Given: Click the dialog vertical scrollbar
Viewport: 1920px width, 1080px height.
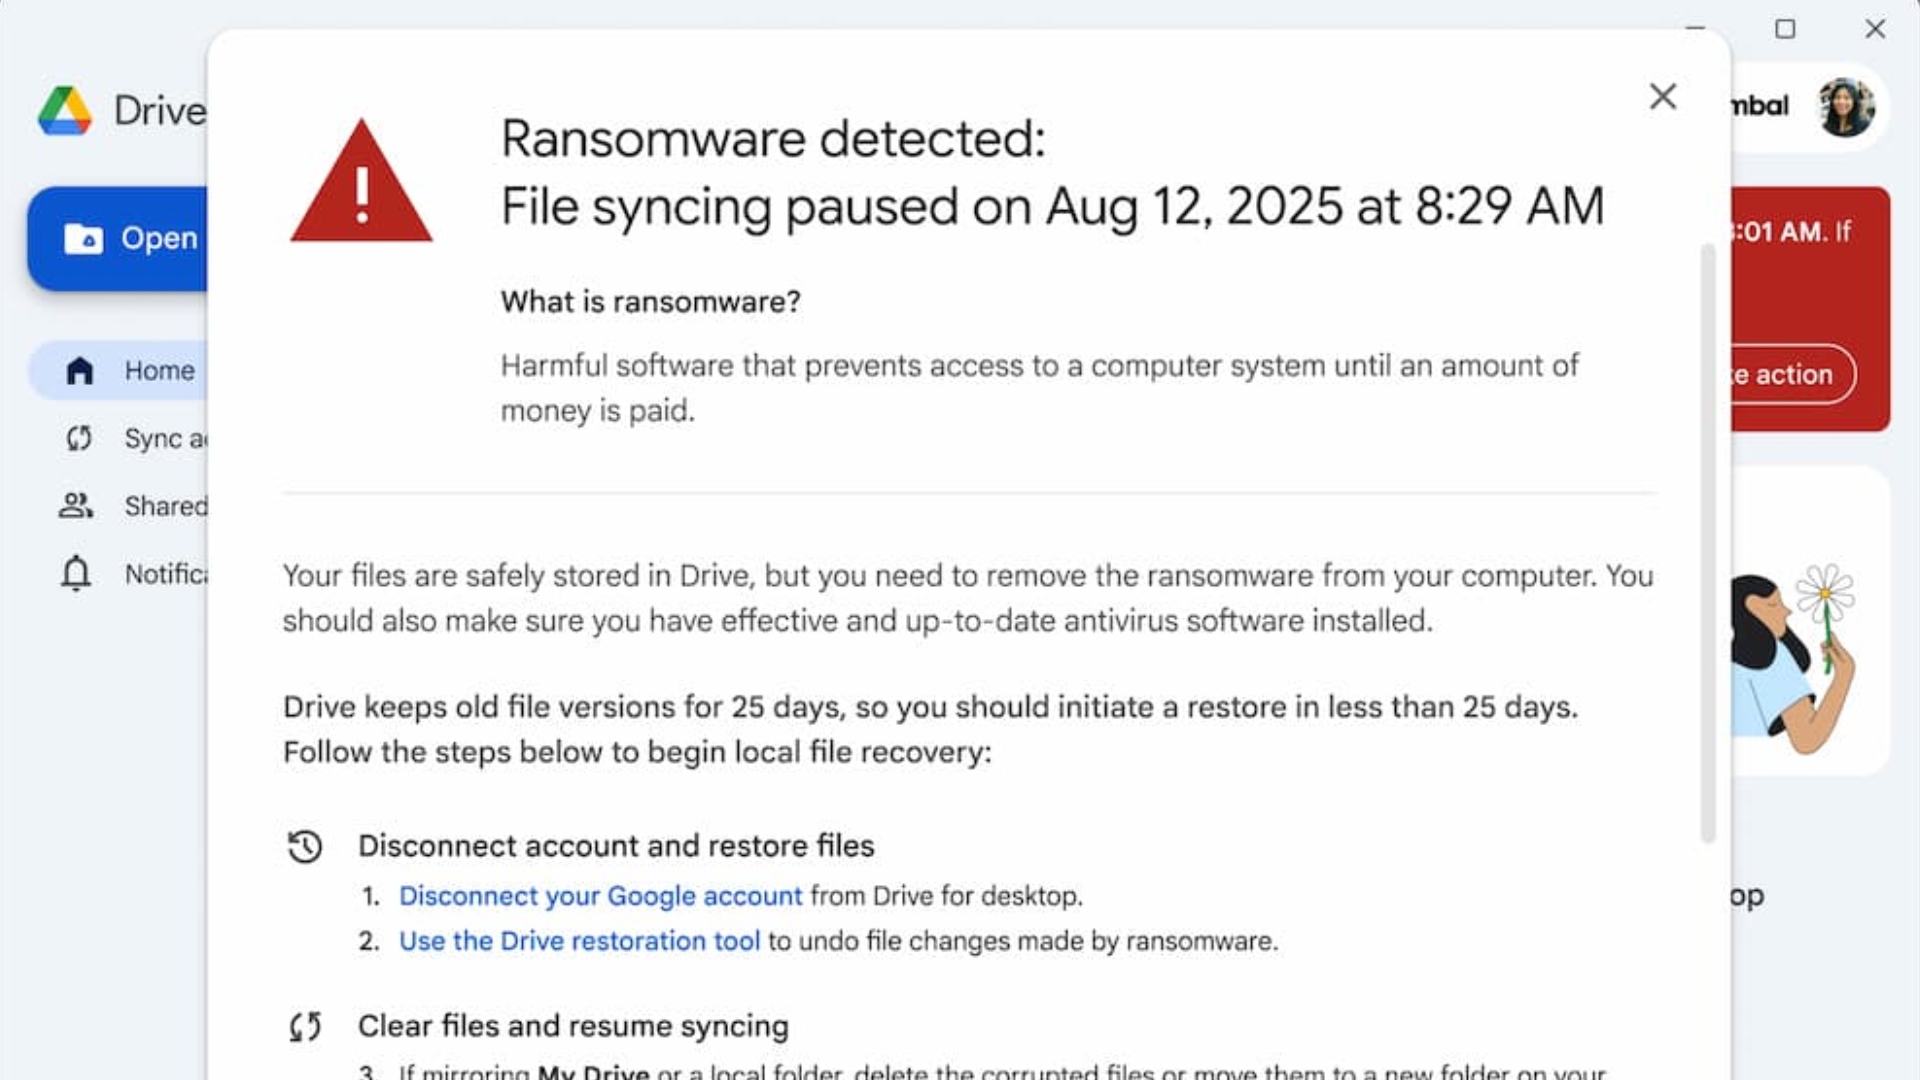Looking at the screenshot, I should (1708, 540).
